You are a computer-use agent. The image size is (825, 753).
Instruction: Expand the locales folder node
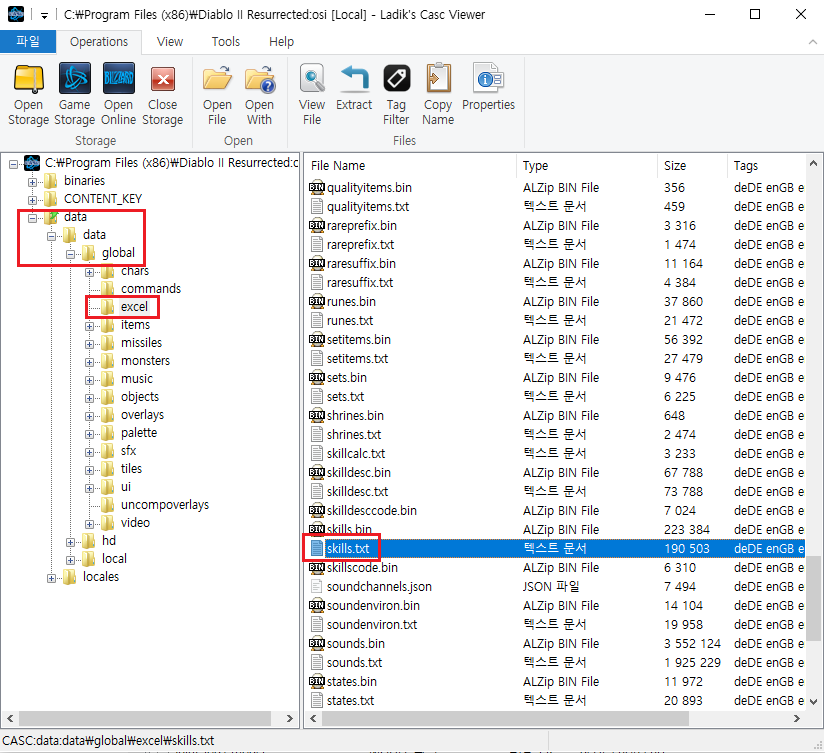coord(51,578)
